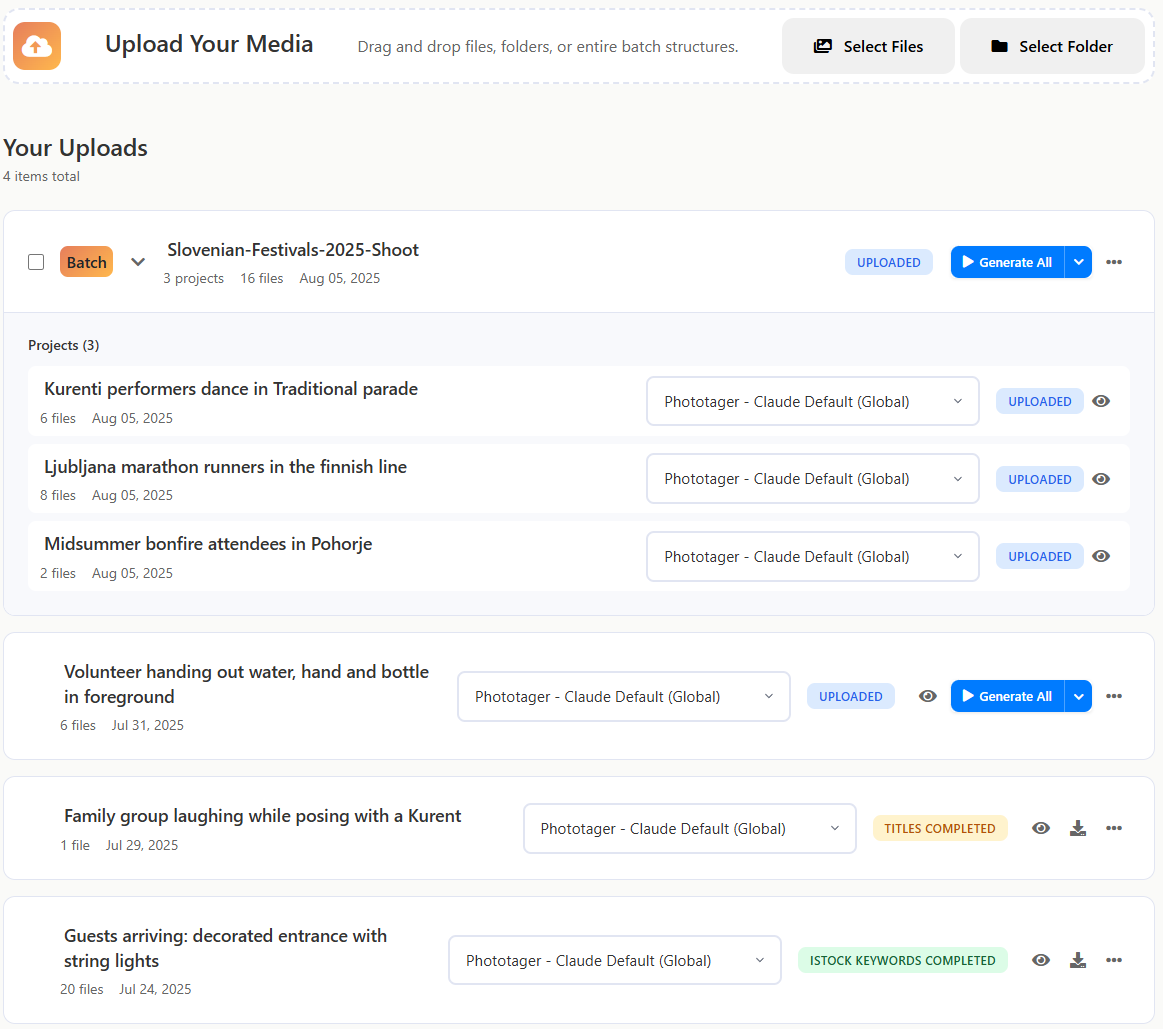Open Guests arriving: decorated entrance title
The height and width of the screenshot is (1029, 1163).
(225, 948)
